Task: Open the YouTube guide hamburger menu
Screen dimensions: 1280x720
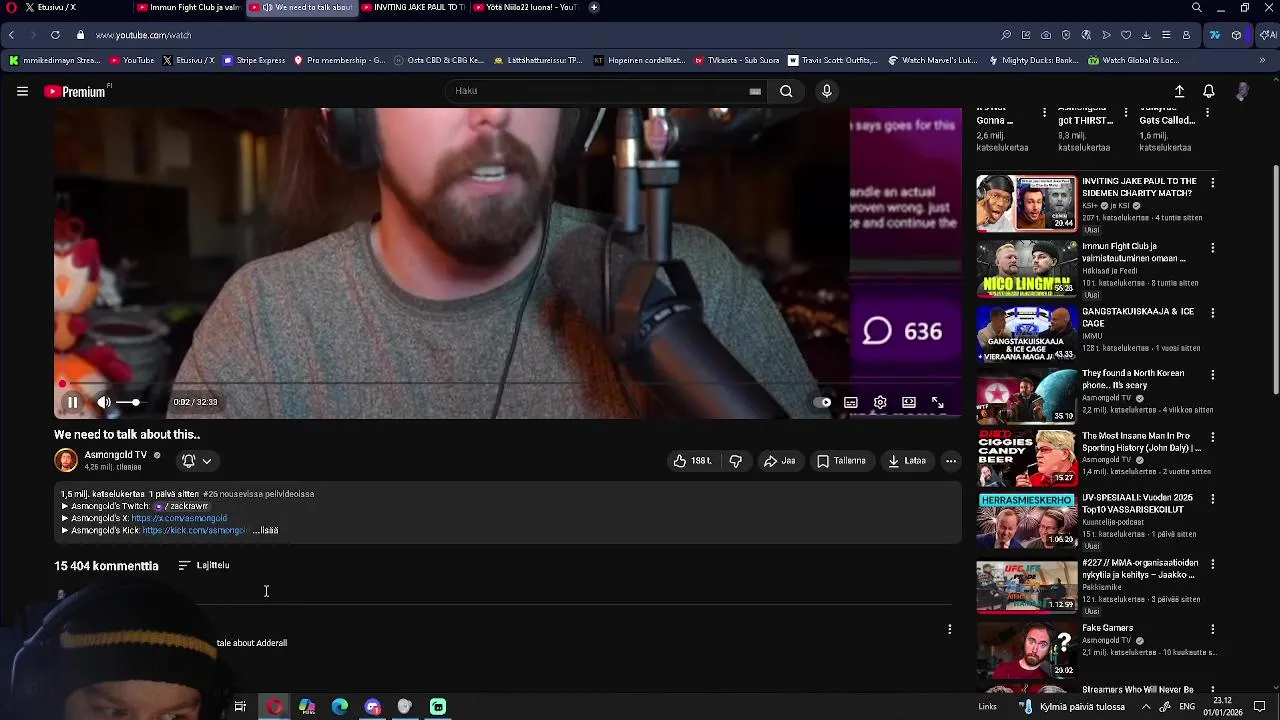Action: pyautogui.click(x=22, y=91)
